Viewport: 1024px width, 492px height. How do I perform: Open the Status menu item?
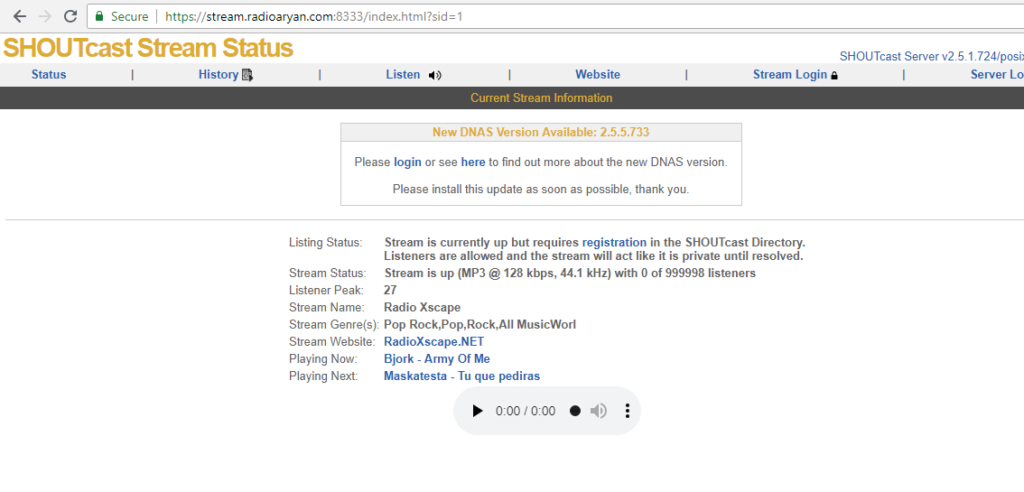49,75
